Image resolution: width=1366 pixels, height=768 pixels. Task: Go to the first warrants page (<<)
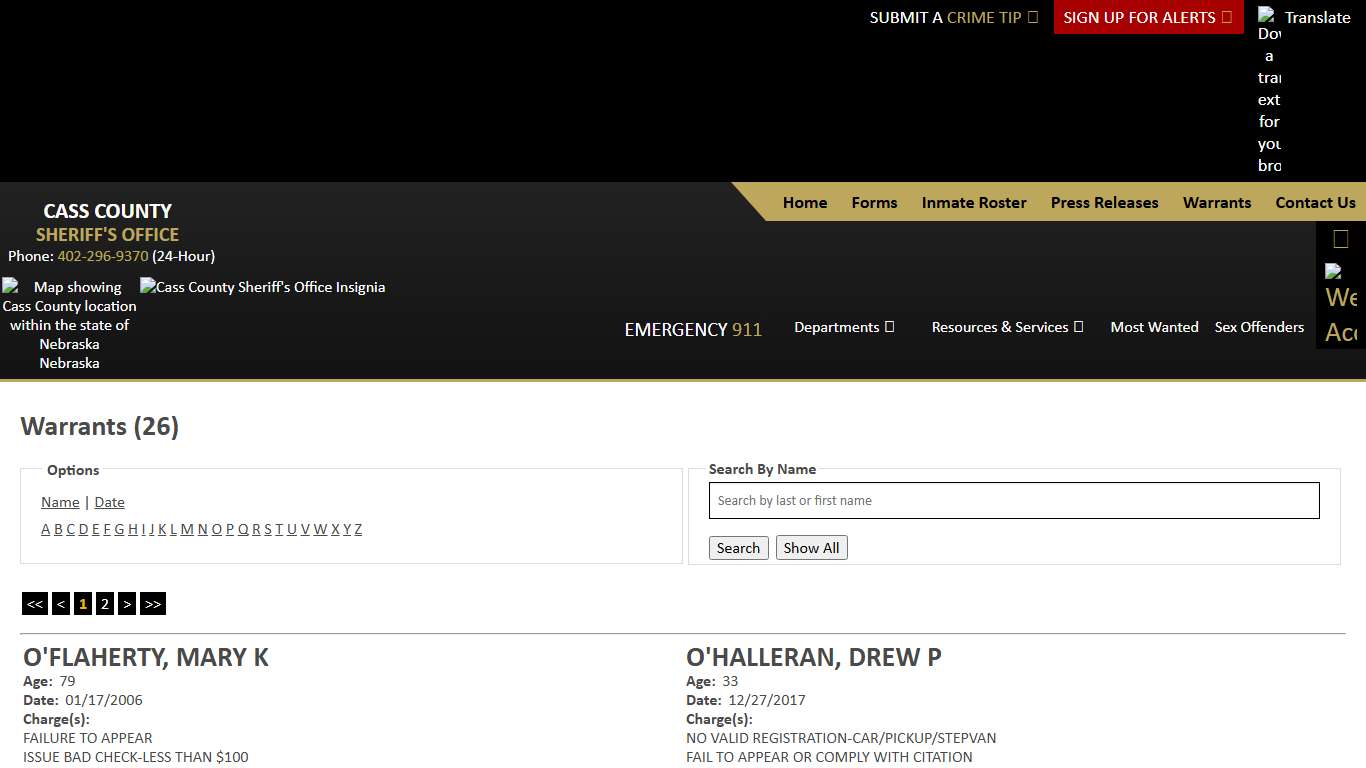click(35, 604)
